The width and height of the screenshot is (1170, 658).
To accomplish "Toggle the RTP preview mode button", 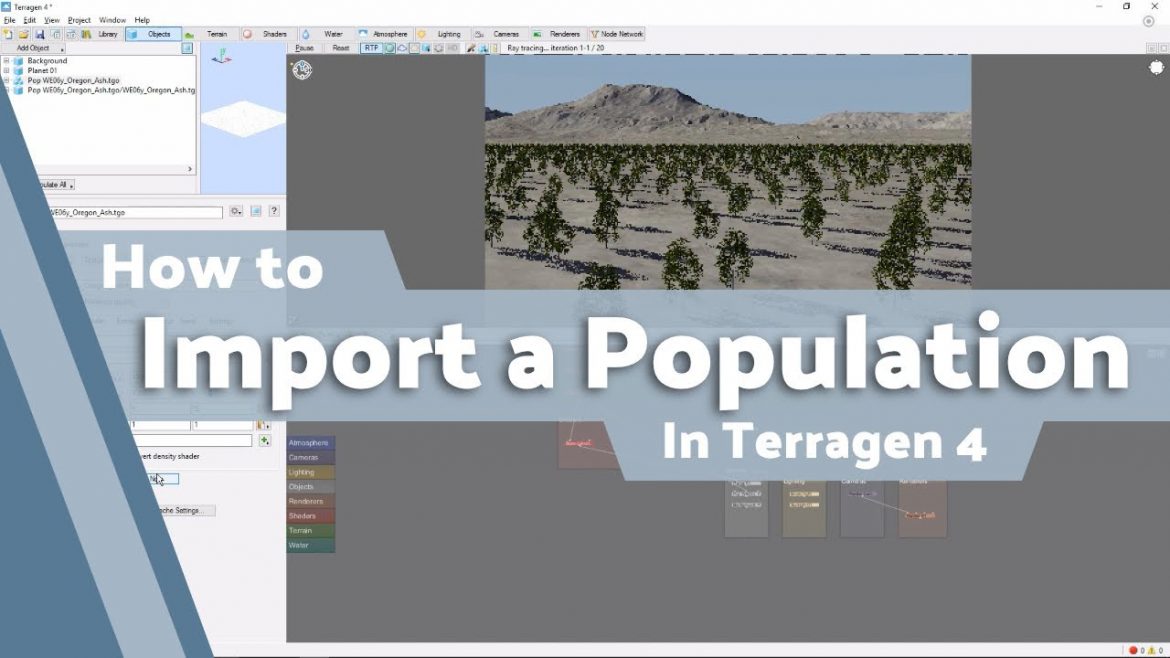I will point(372,47).
